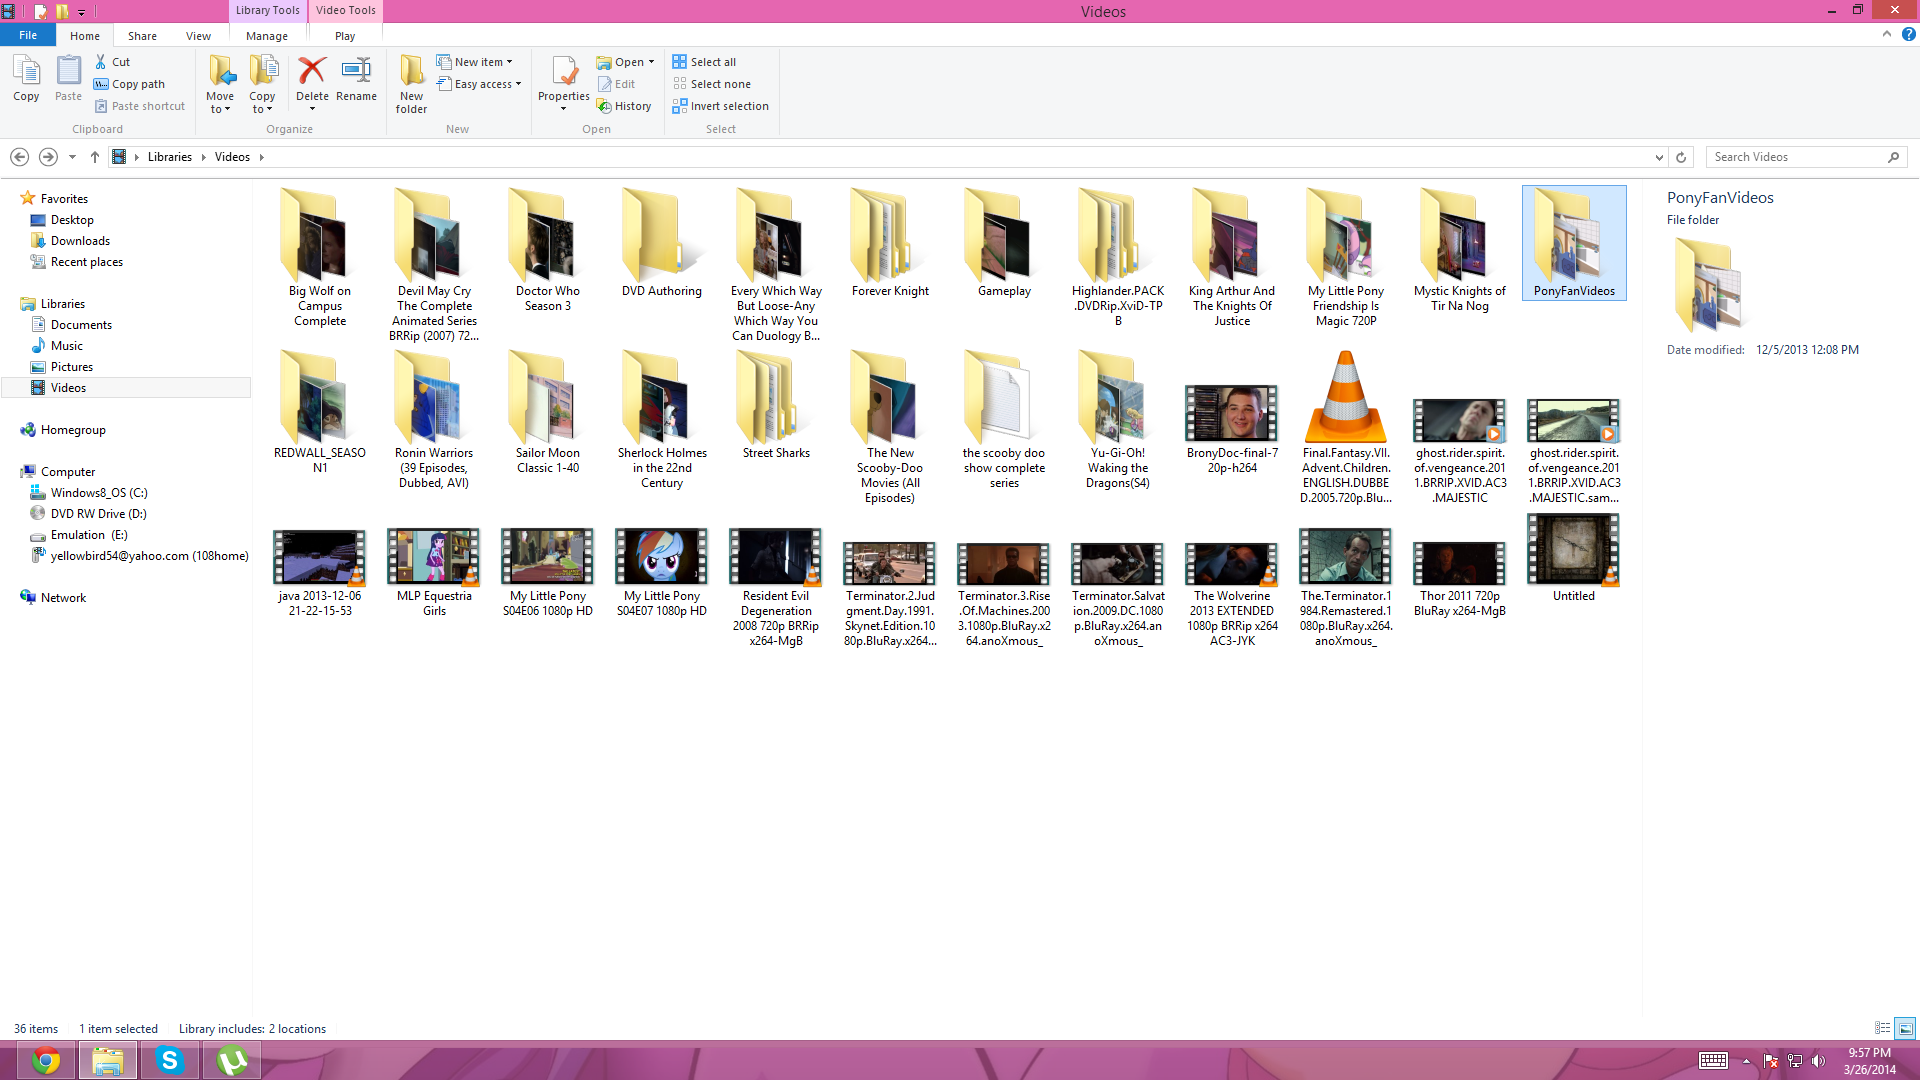Go back with the Back arrow
This screenshot has height=1080, width=1920.
point(19,157)
